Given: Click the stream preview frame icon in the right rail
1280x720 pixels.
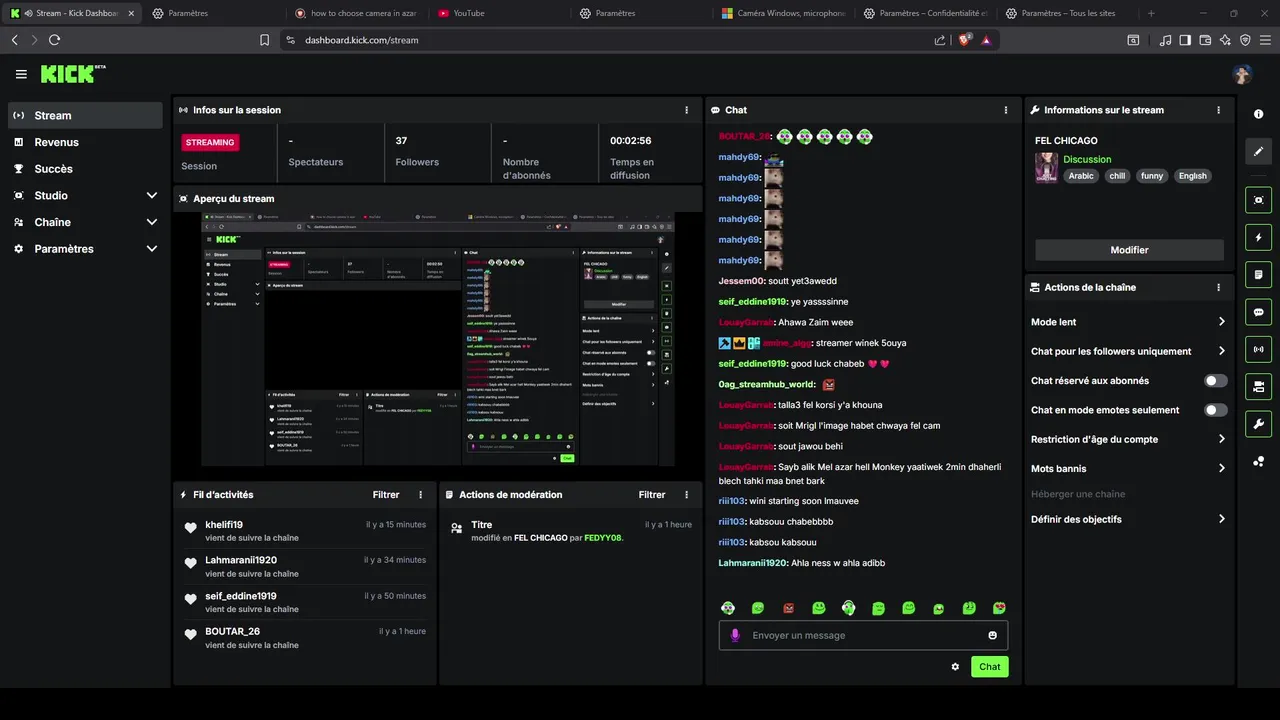Looking at the screenshot, I should click(x=1258, y=200).
